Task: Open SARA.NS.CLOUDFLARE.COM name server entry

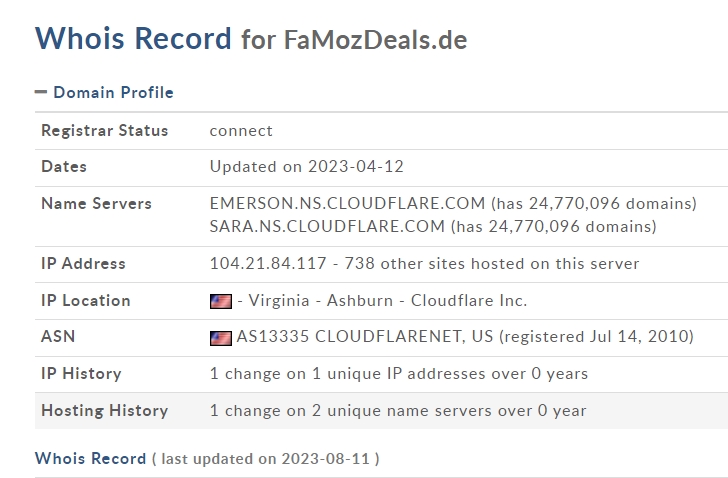Action: coord(327,226)
